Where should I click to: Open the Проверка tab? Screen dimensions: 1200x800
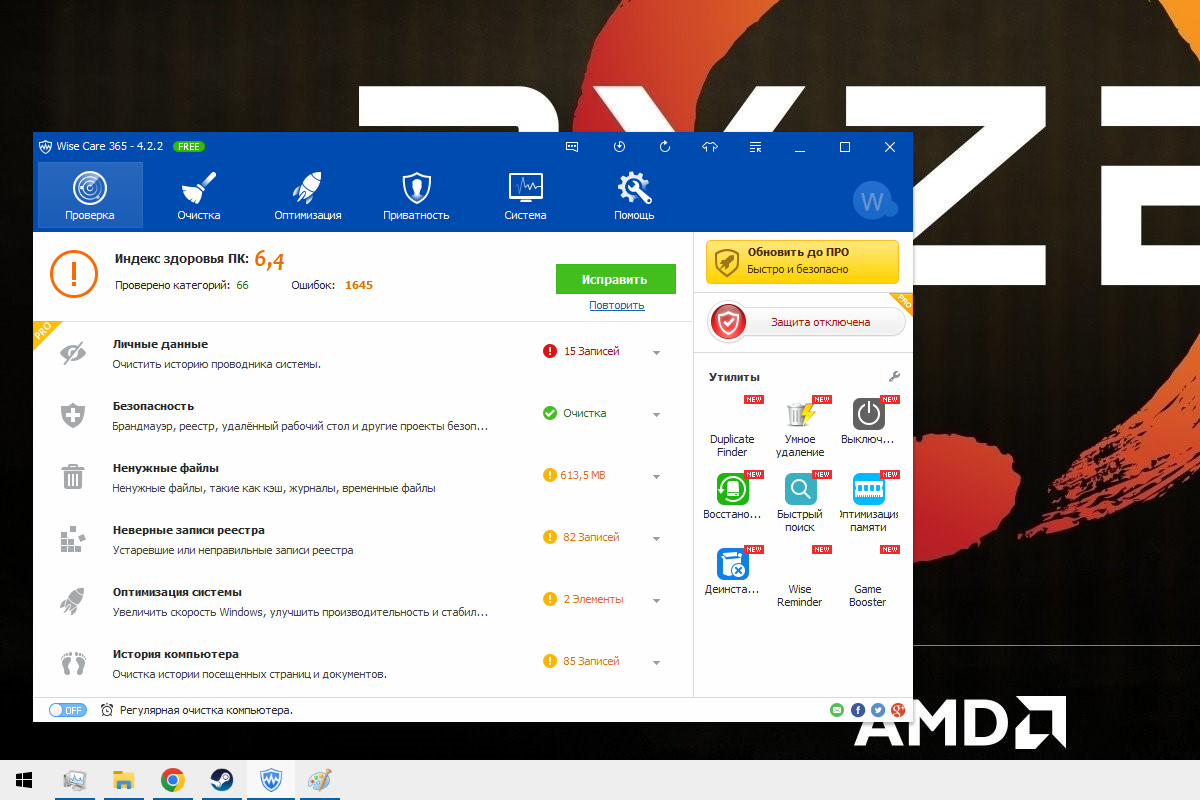point(90,195)
